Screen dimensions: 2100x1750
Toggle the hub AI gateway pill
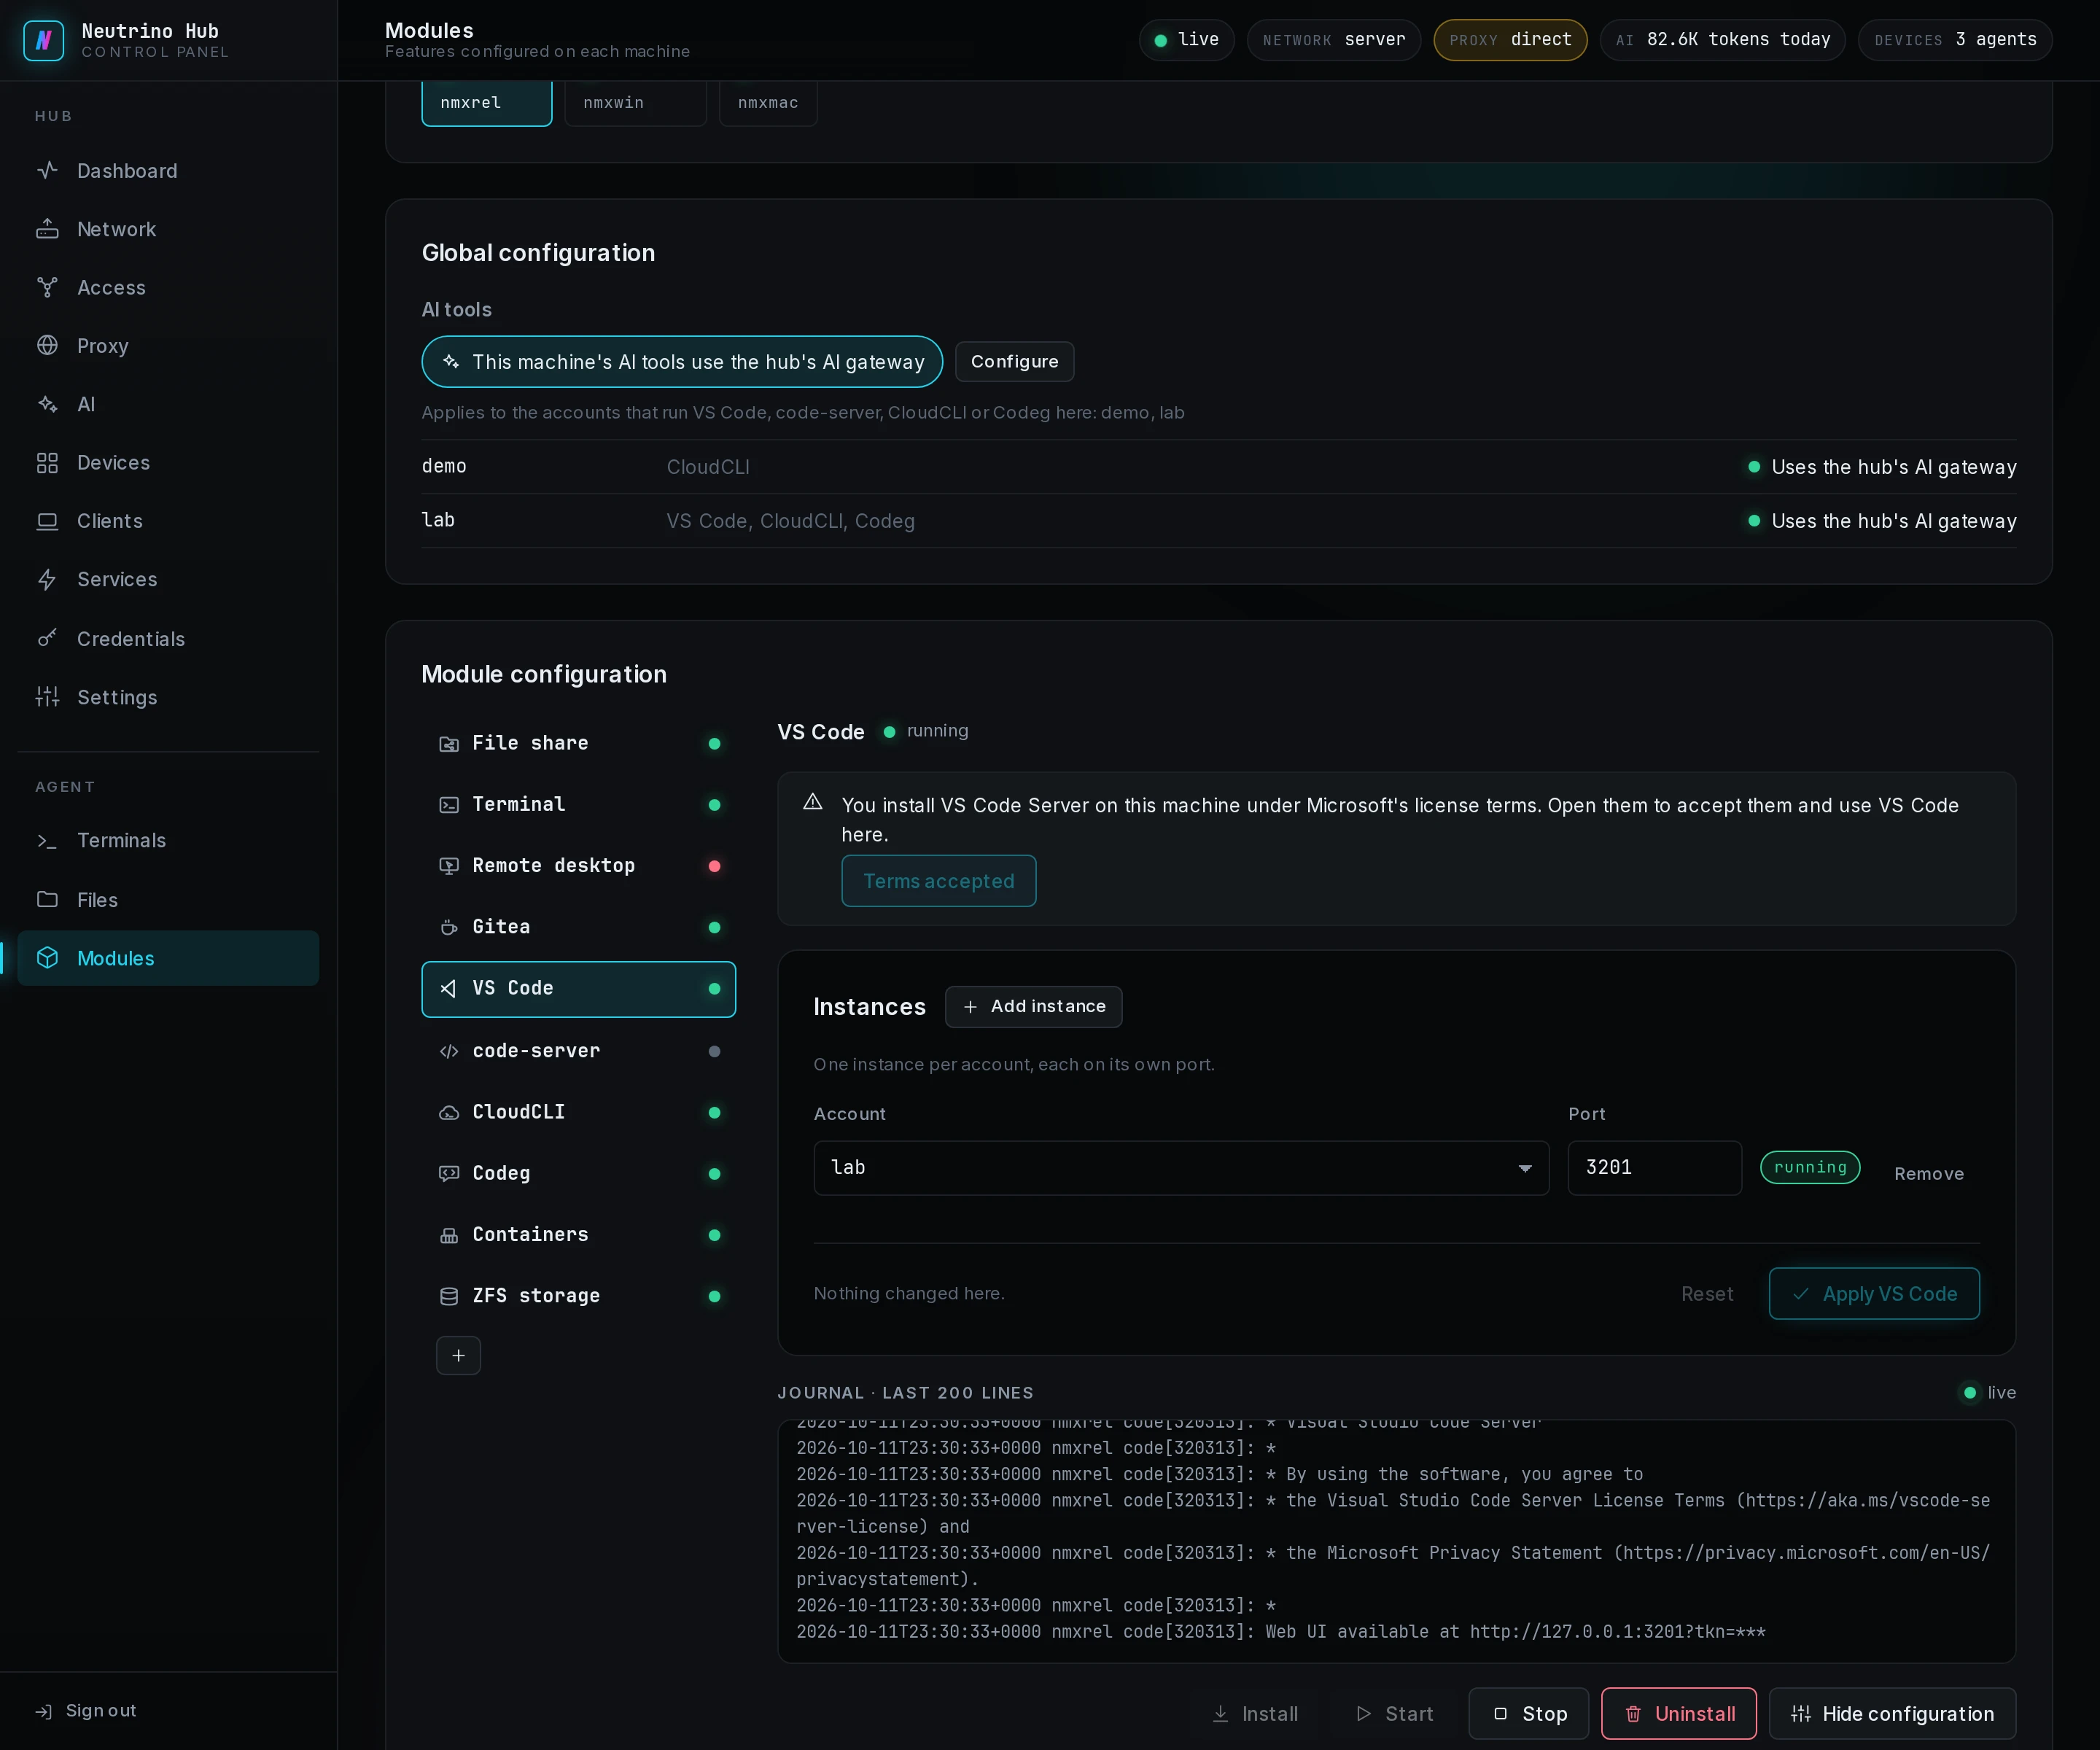pos(682,362)
